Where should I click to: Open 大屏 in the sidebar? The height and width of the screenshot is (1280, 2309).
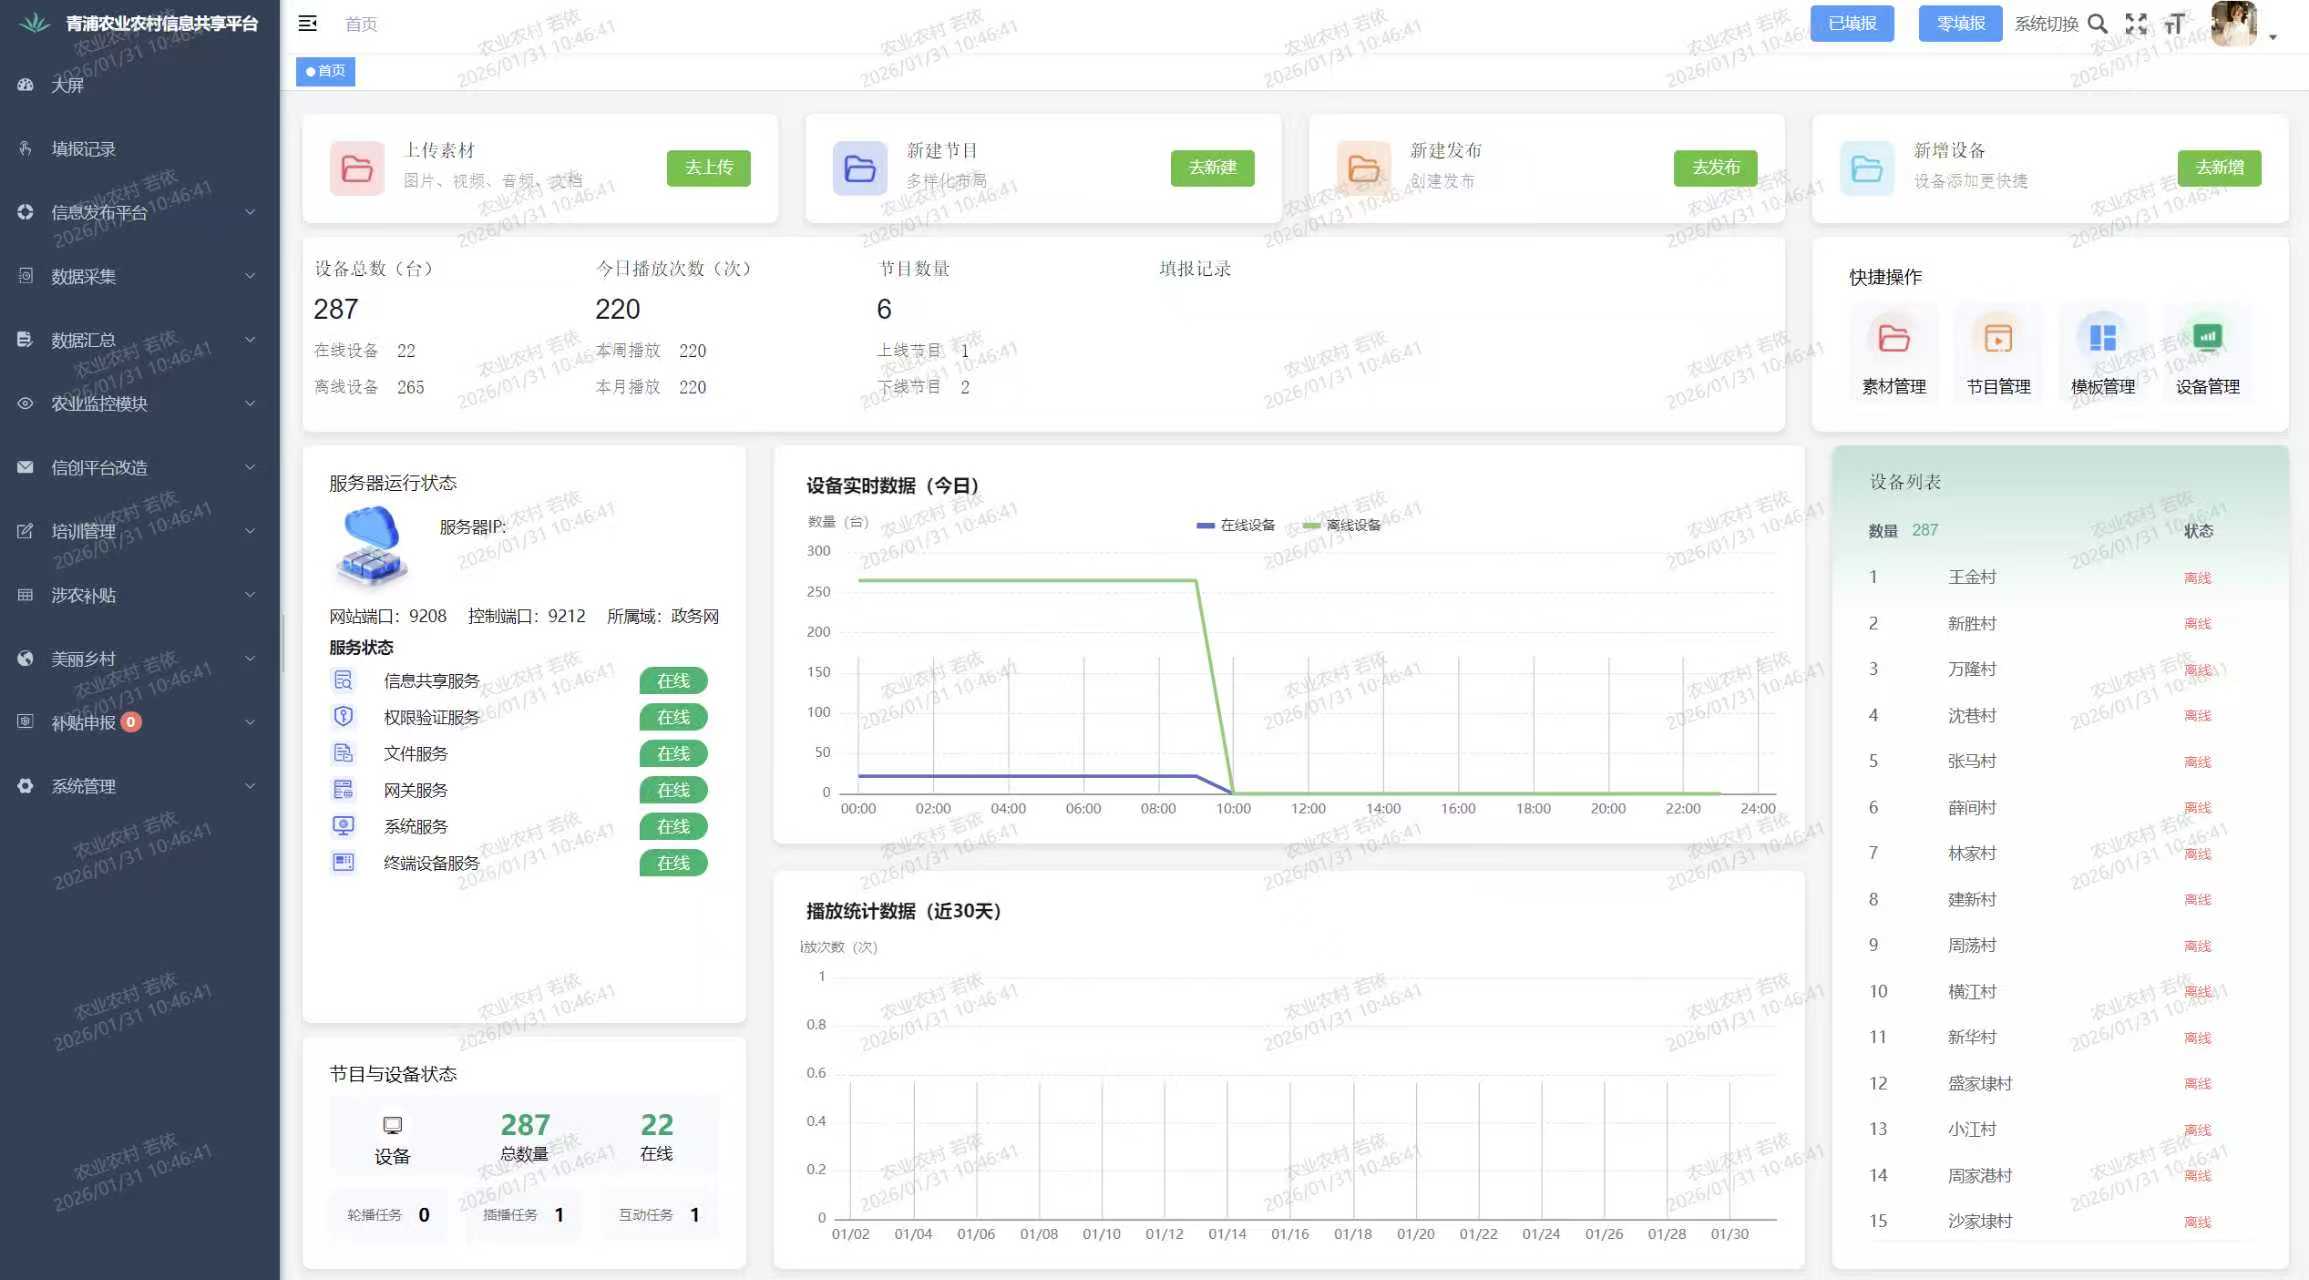(x=68, y=85)
